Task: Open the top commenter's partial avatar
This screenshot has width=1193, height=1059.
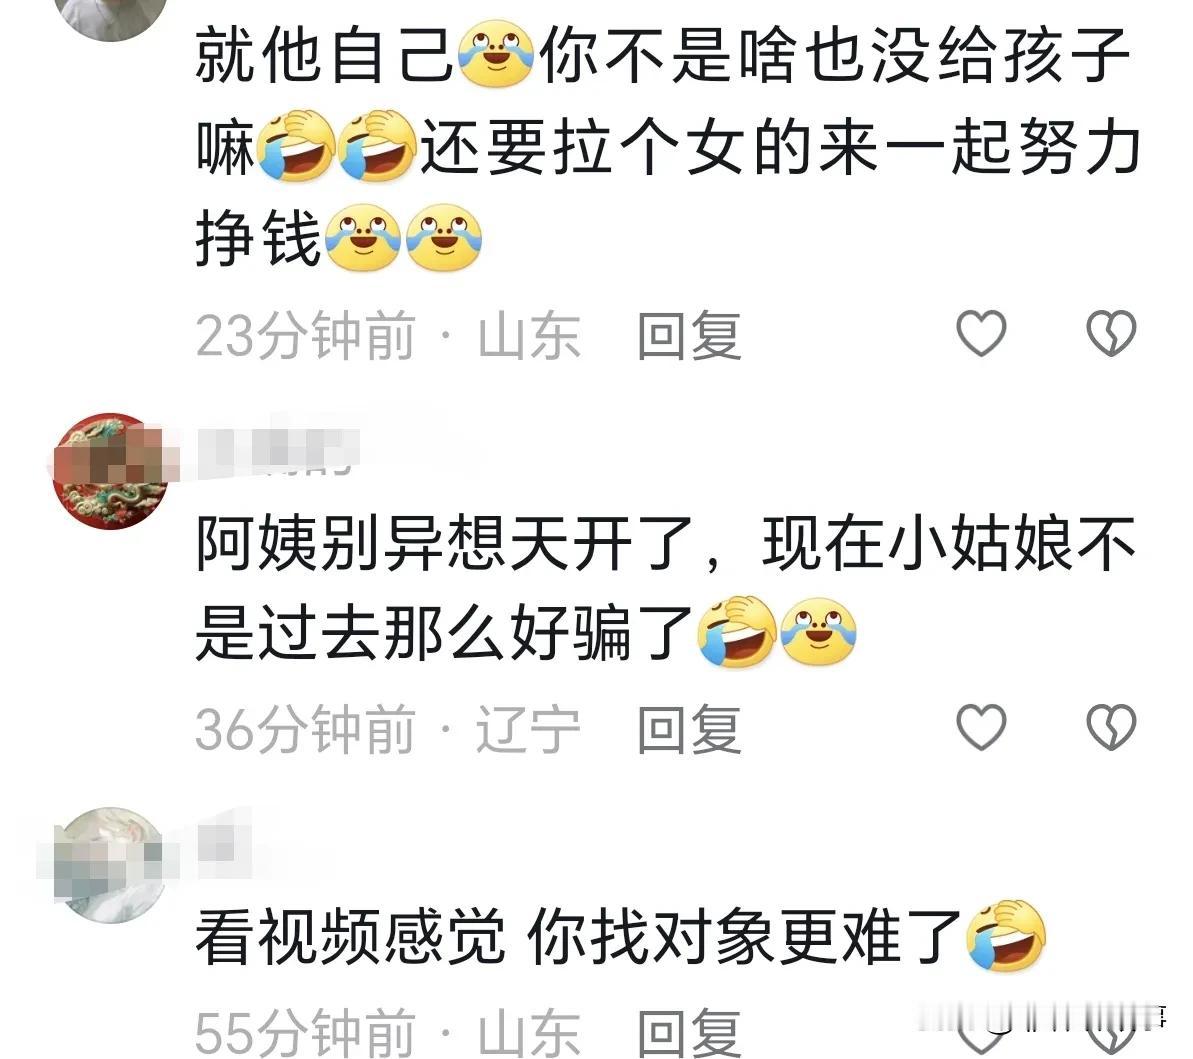Action: tap(111, 17)
